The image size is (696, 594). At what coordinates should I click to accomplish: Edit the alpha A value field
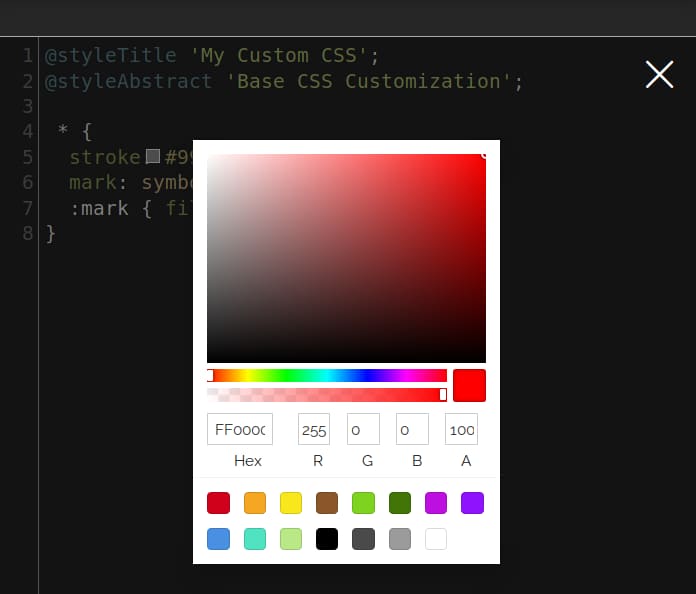(x=461, y=429)
